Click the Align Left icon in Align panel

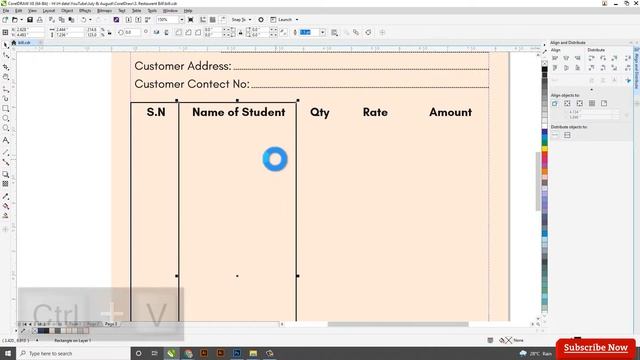tap(555, 58)
